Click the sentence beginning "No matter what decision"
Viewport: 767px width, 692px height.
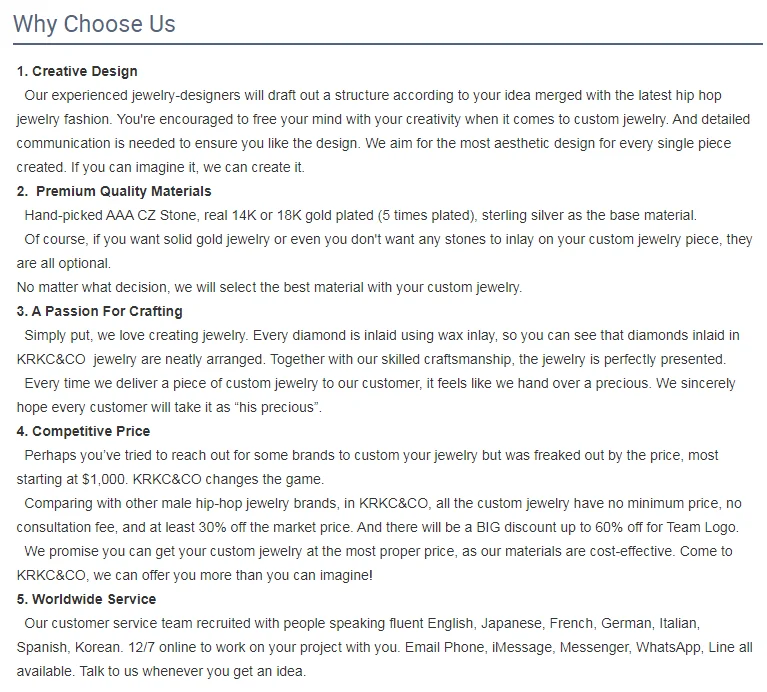click(269, 287)
